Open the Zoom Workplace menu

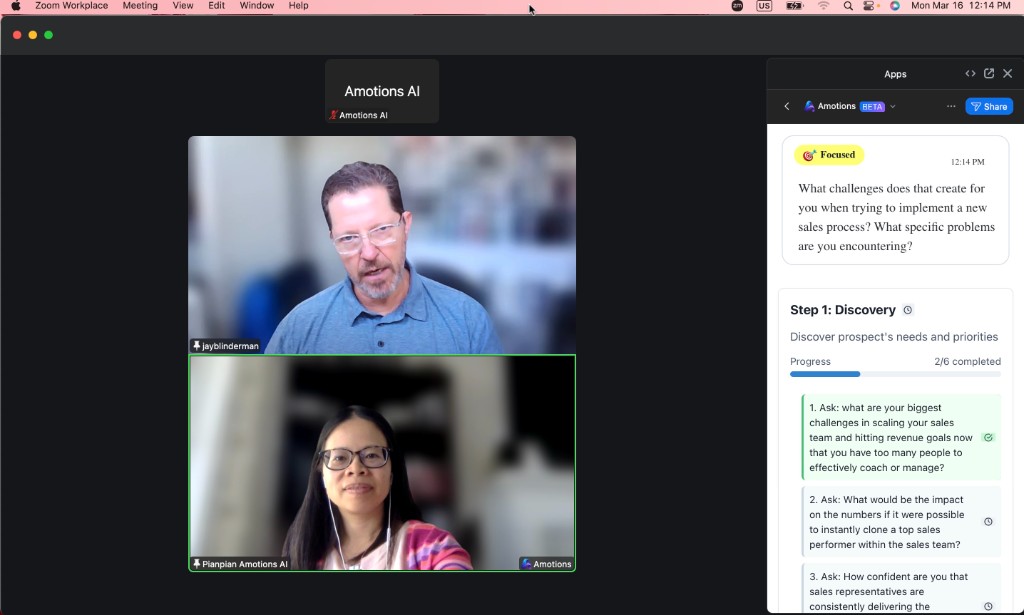coord(71,5)
